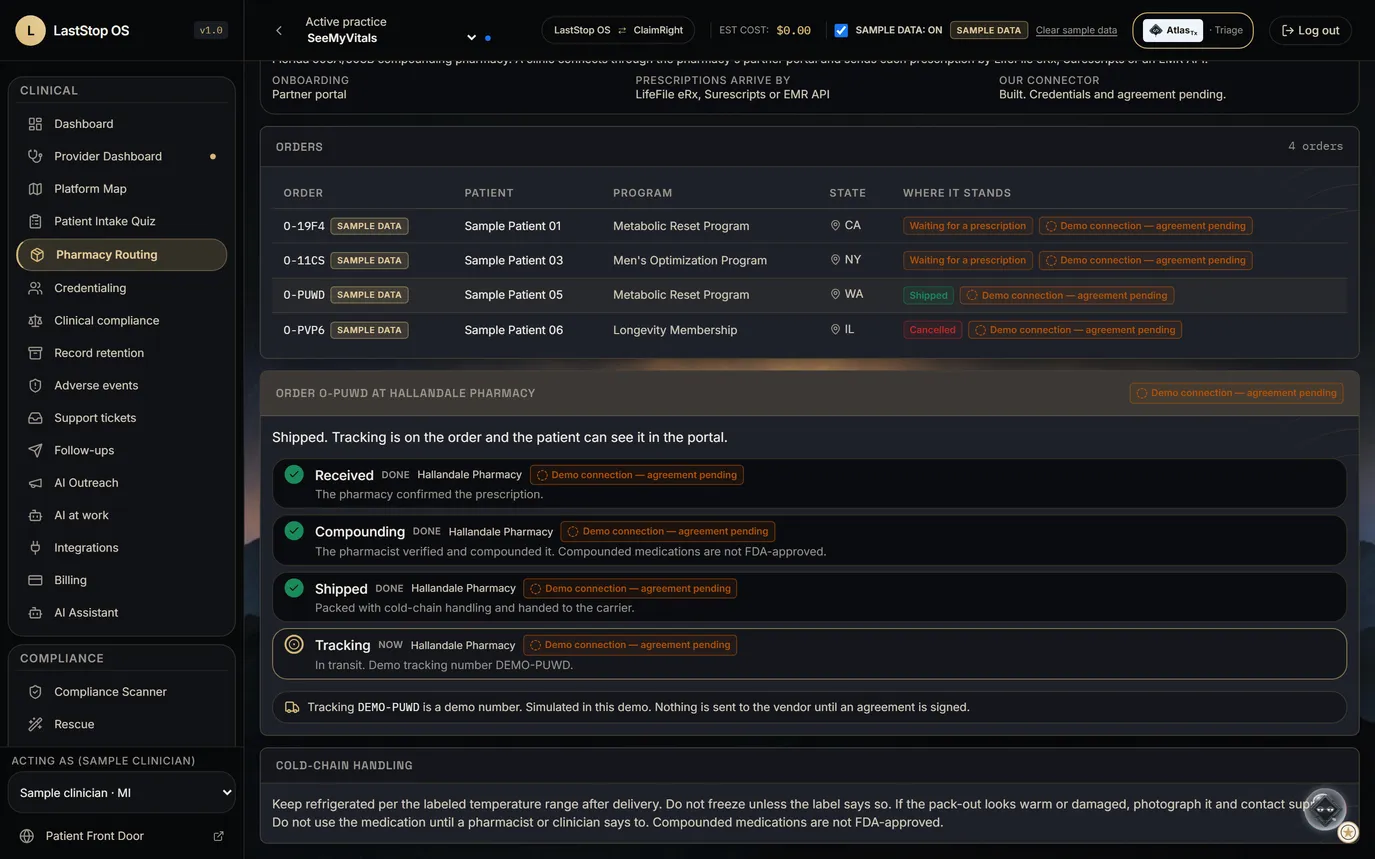Click Sample Patient 03 in the orders table

513,260
